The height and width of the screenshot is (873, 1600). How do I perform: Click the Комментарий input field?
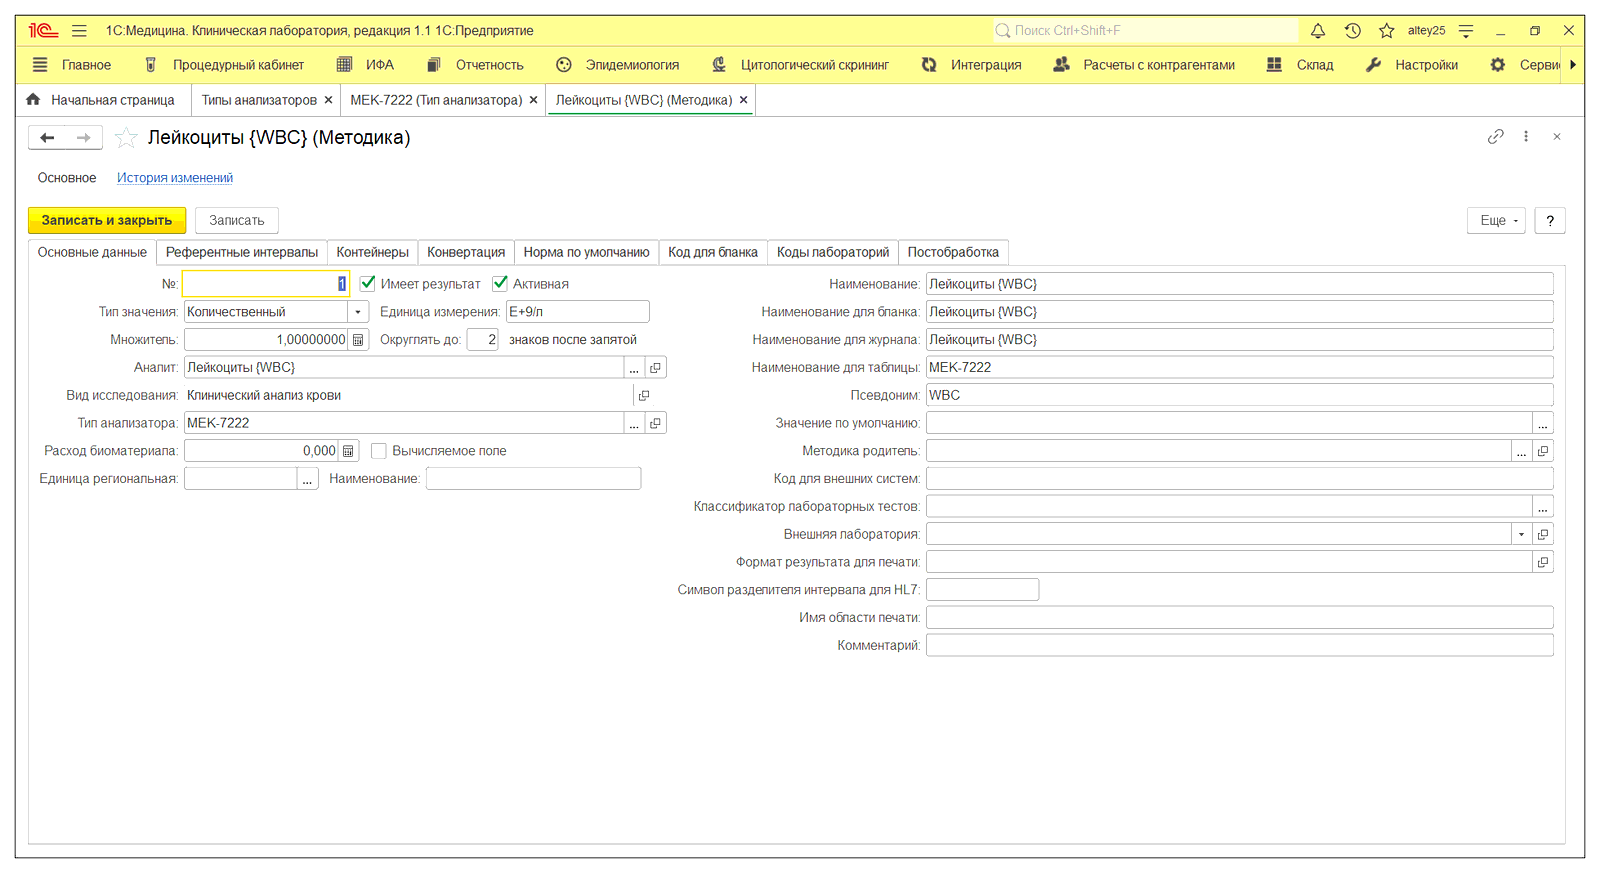click(1239, 646)
